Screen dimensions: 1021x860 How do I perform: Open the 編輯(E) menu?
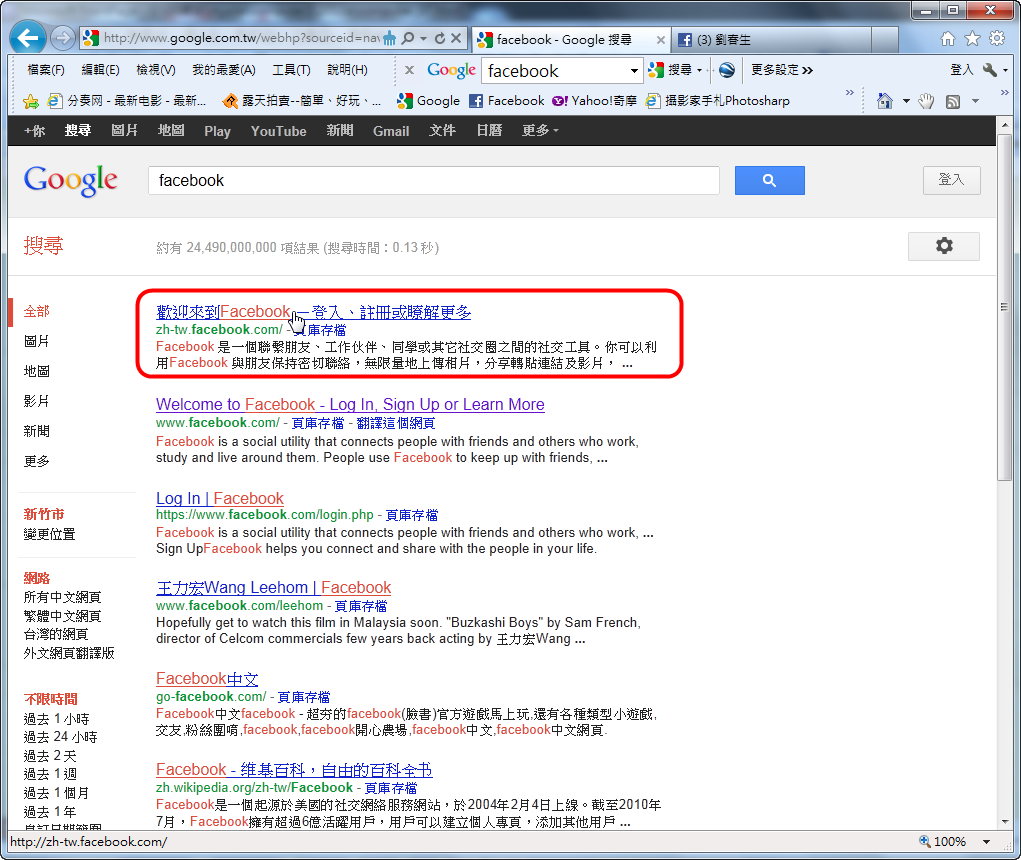(x=100, y=70)
